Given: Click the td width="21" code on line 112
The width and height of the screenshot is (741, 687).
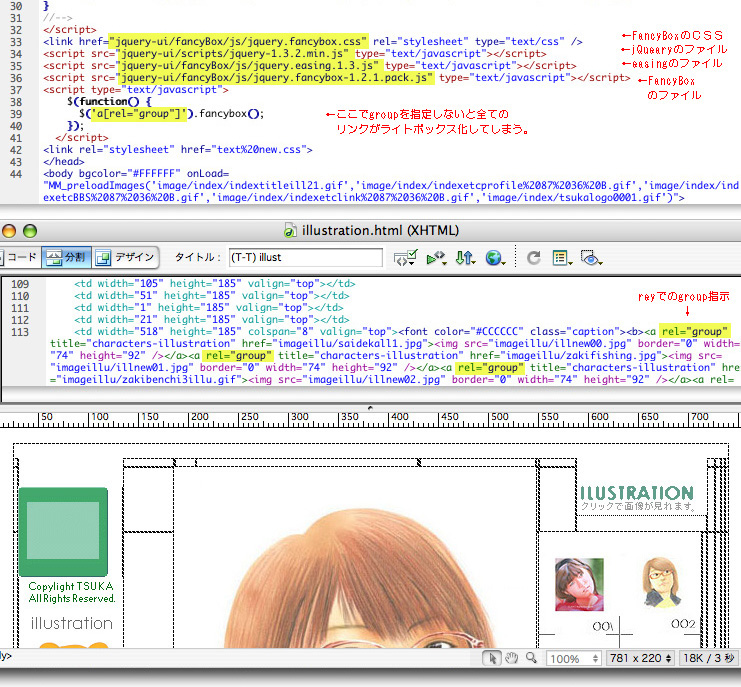Looking at the screenshot, I should 211,319.
